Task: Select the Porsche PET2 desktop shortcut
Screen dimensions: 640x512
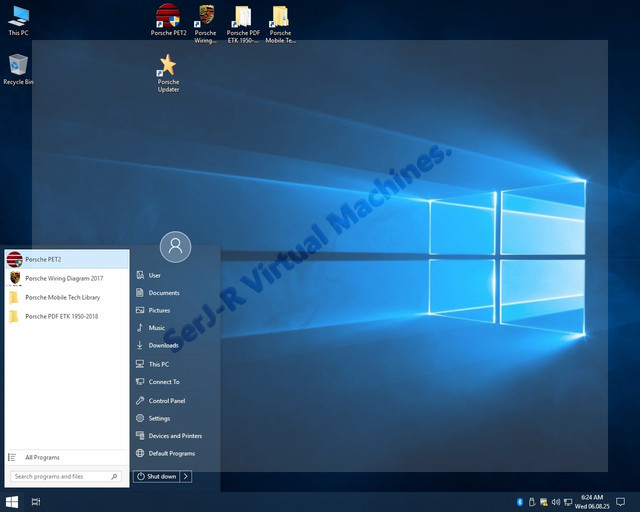Action: [x=168, y=20]
